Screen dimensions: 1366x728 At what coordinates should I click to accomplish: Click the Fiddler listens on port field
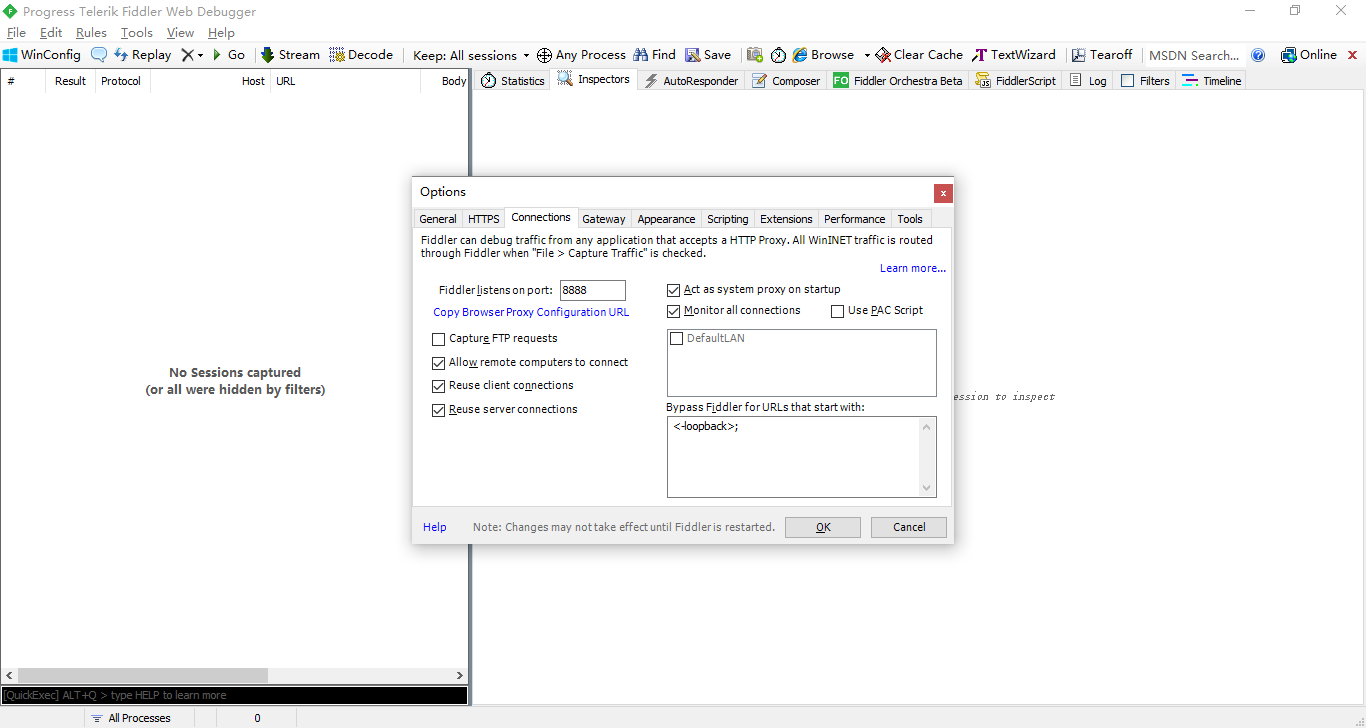click(593, 290)
